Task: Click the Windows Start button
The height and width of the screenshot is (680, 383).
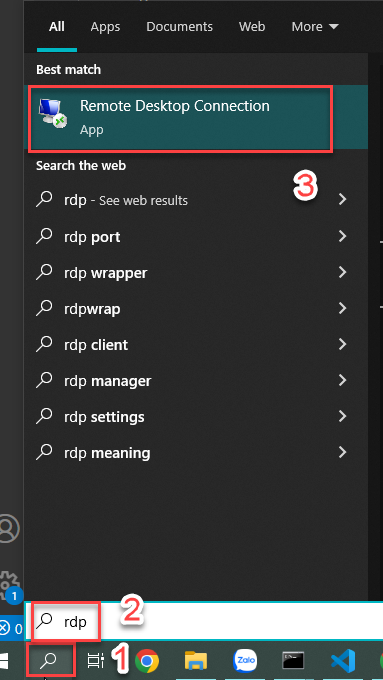Action: click(4, 661)
